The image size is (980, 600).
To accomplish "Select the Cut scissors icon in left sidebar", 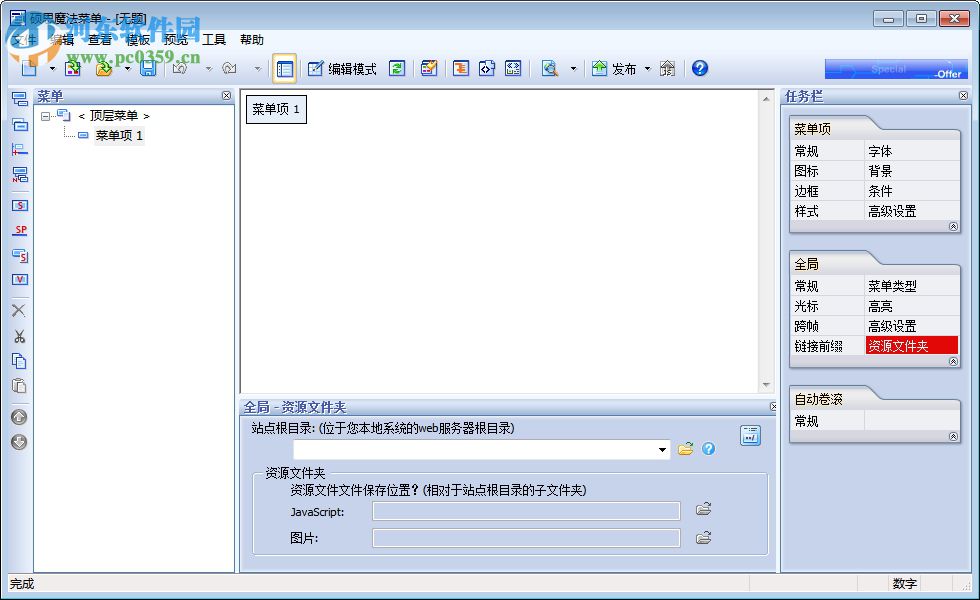I will (x=18, y=337).
